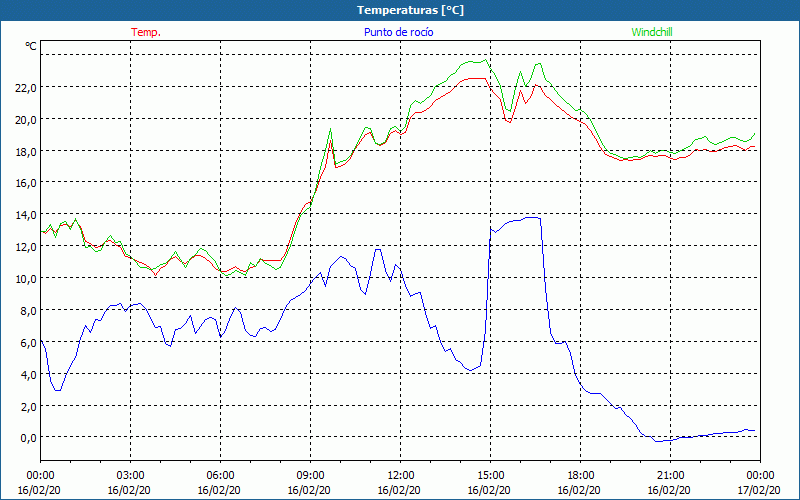Click the blue Punto de rocío legend label
The height and width of the screenshot is (500, 800).
click(398, 32)
